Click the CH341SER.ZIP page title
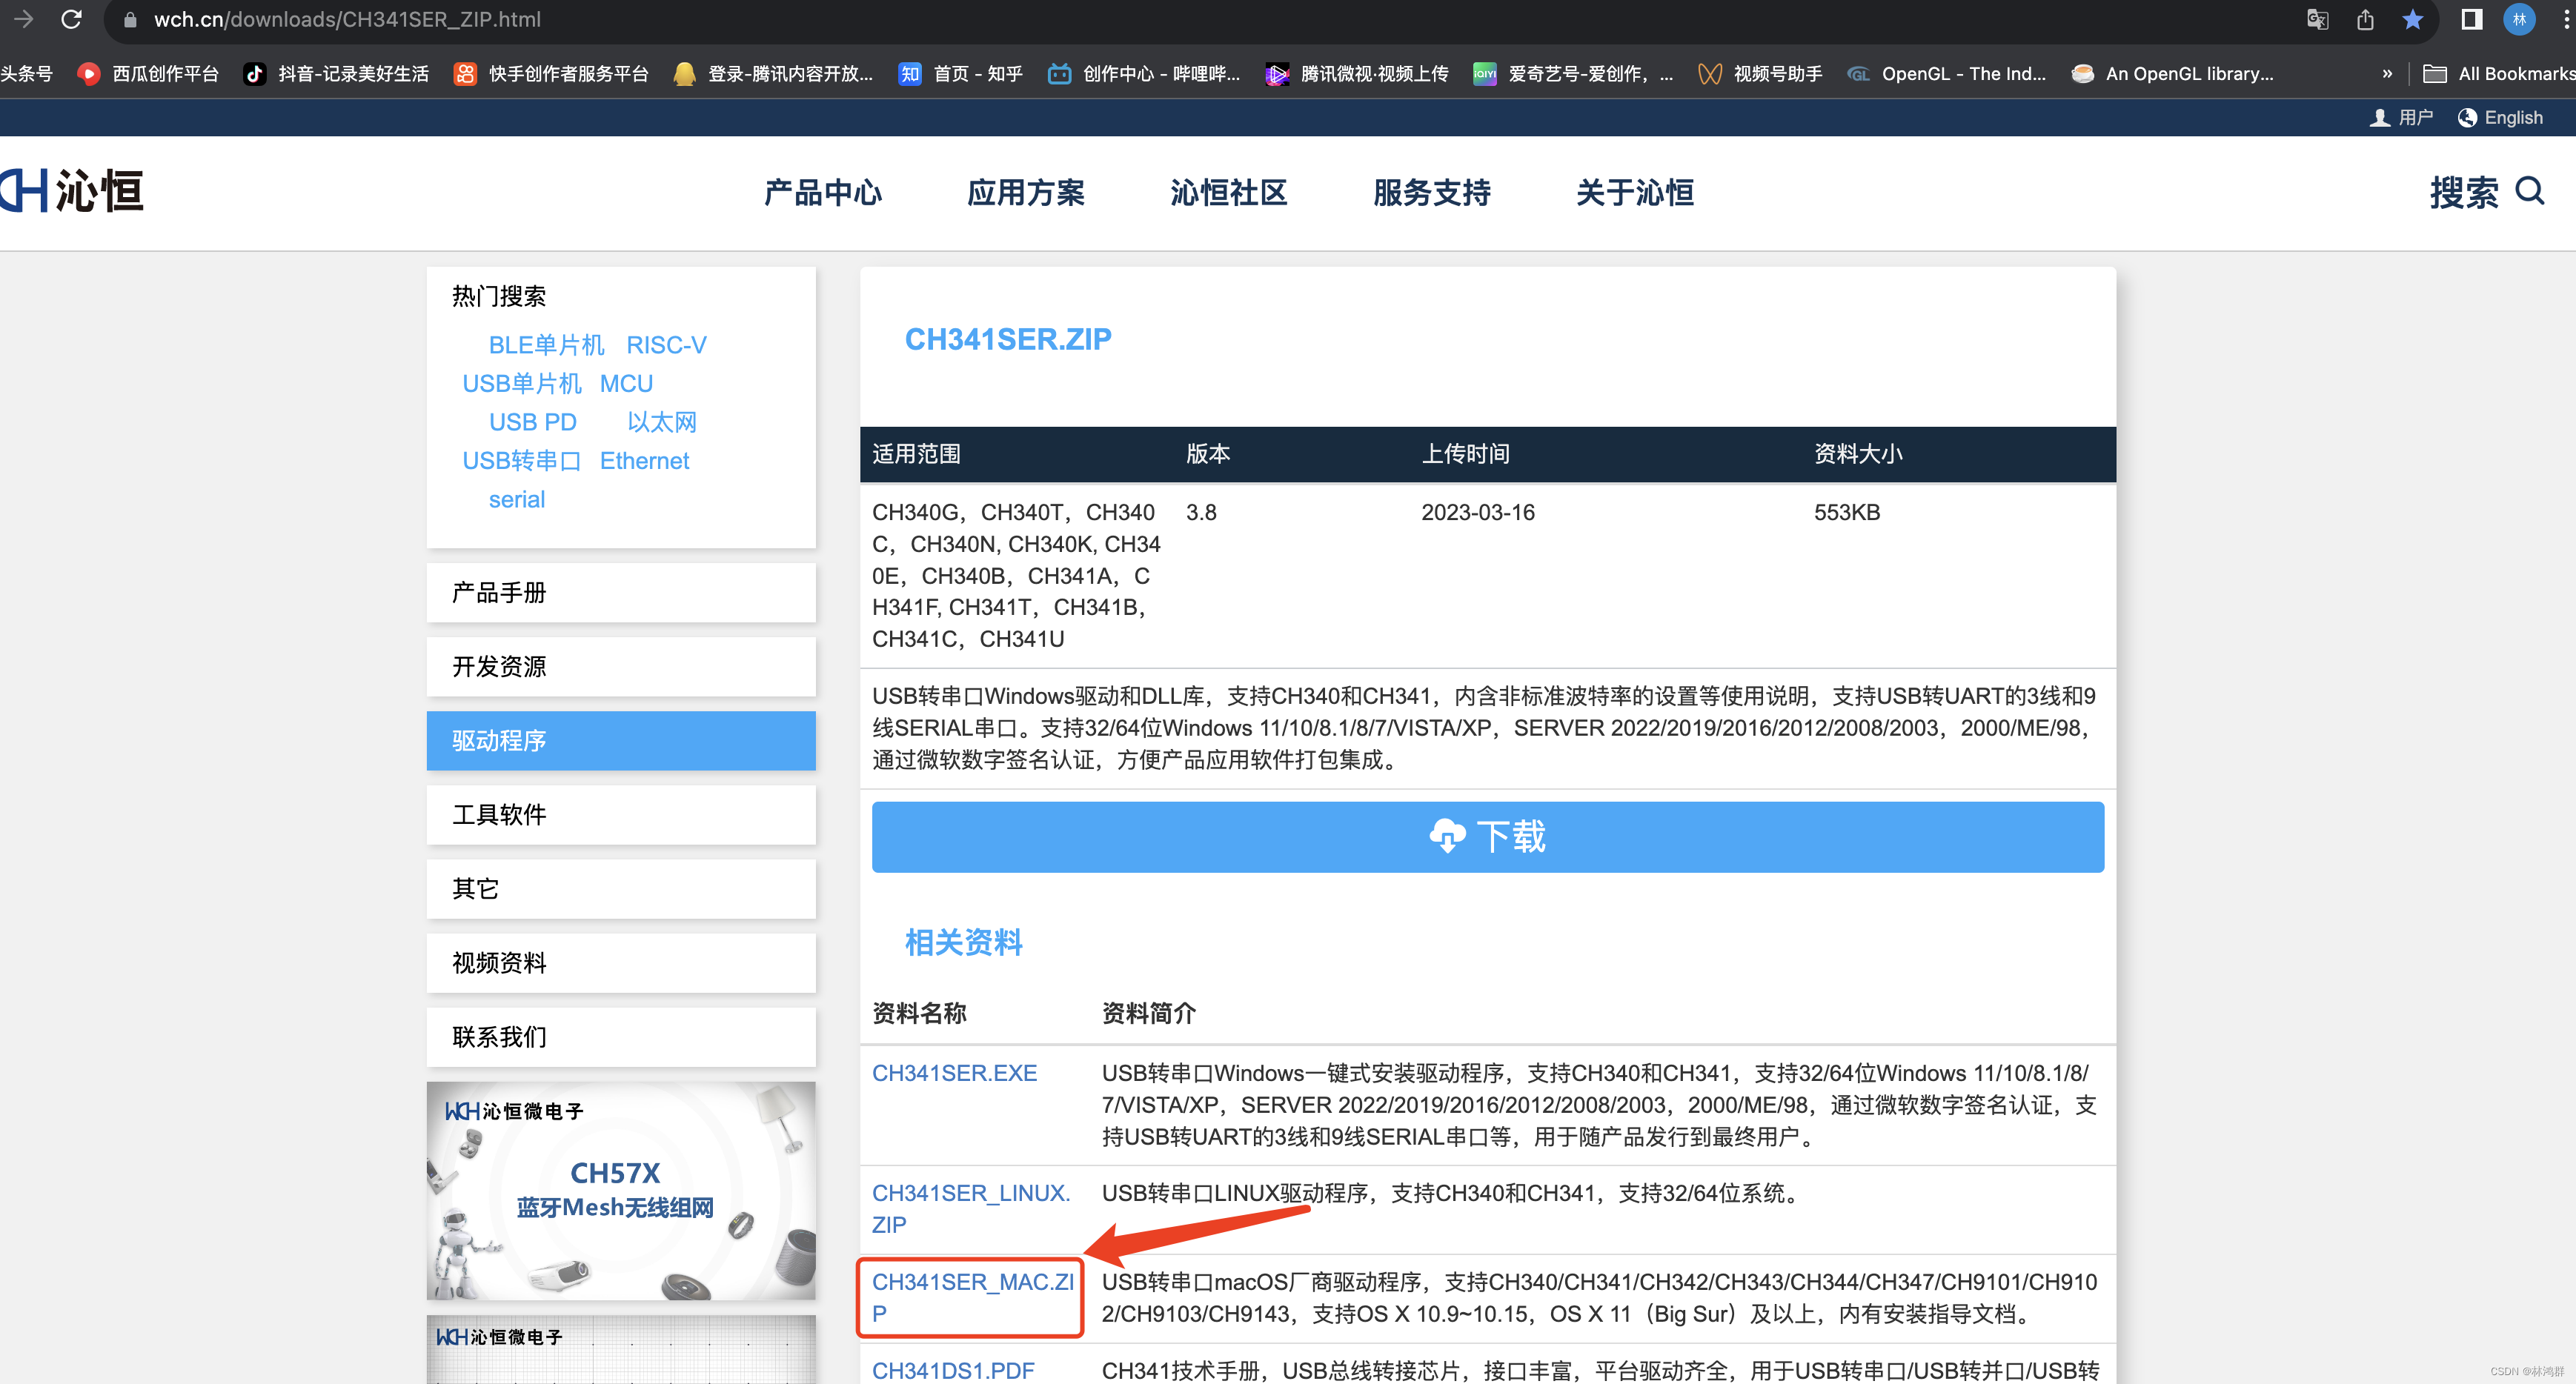 pyautogui.click(x=1008, y=339)
